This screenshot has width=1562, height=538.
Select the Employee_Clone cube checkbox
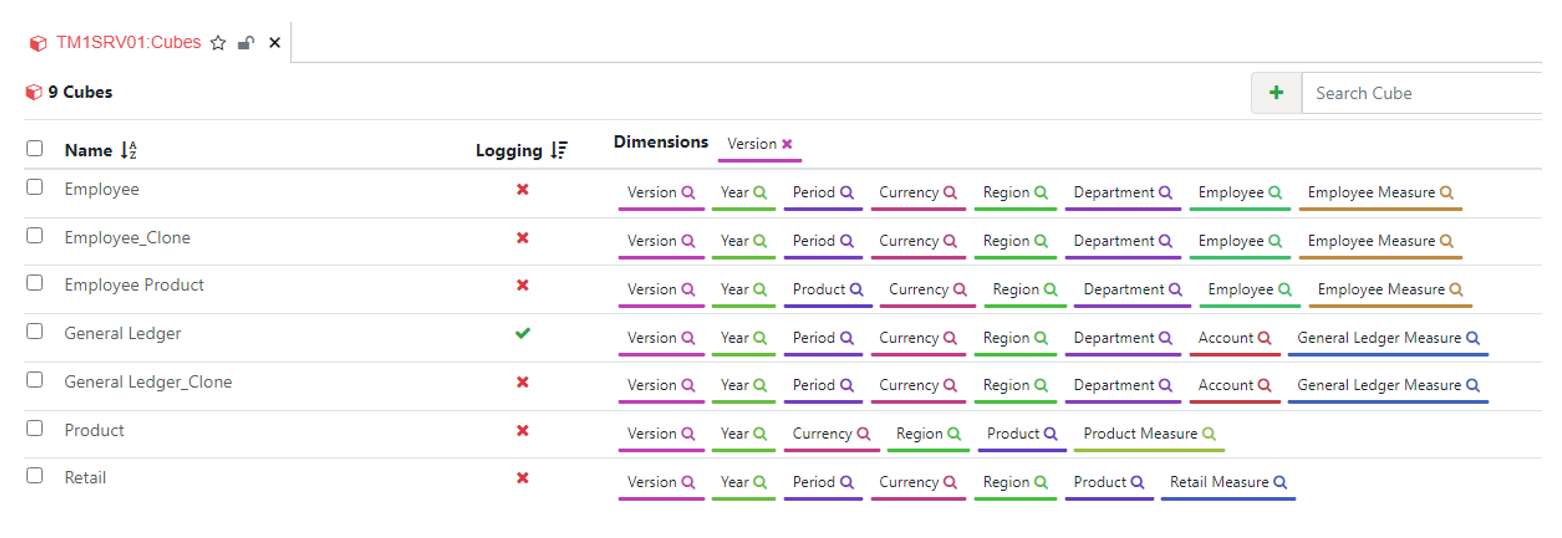click(35, 236)
